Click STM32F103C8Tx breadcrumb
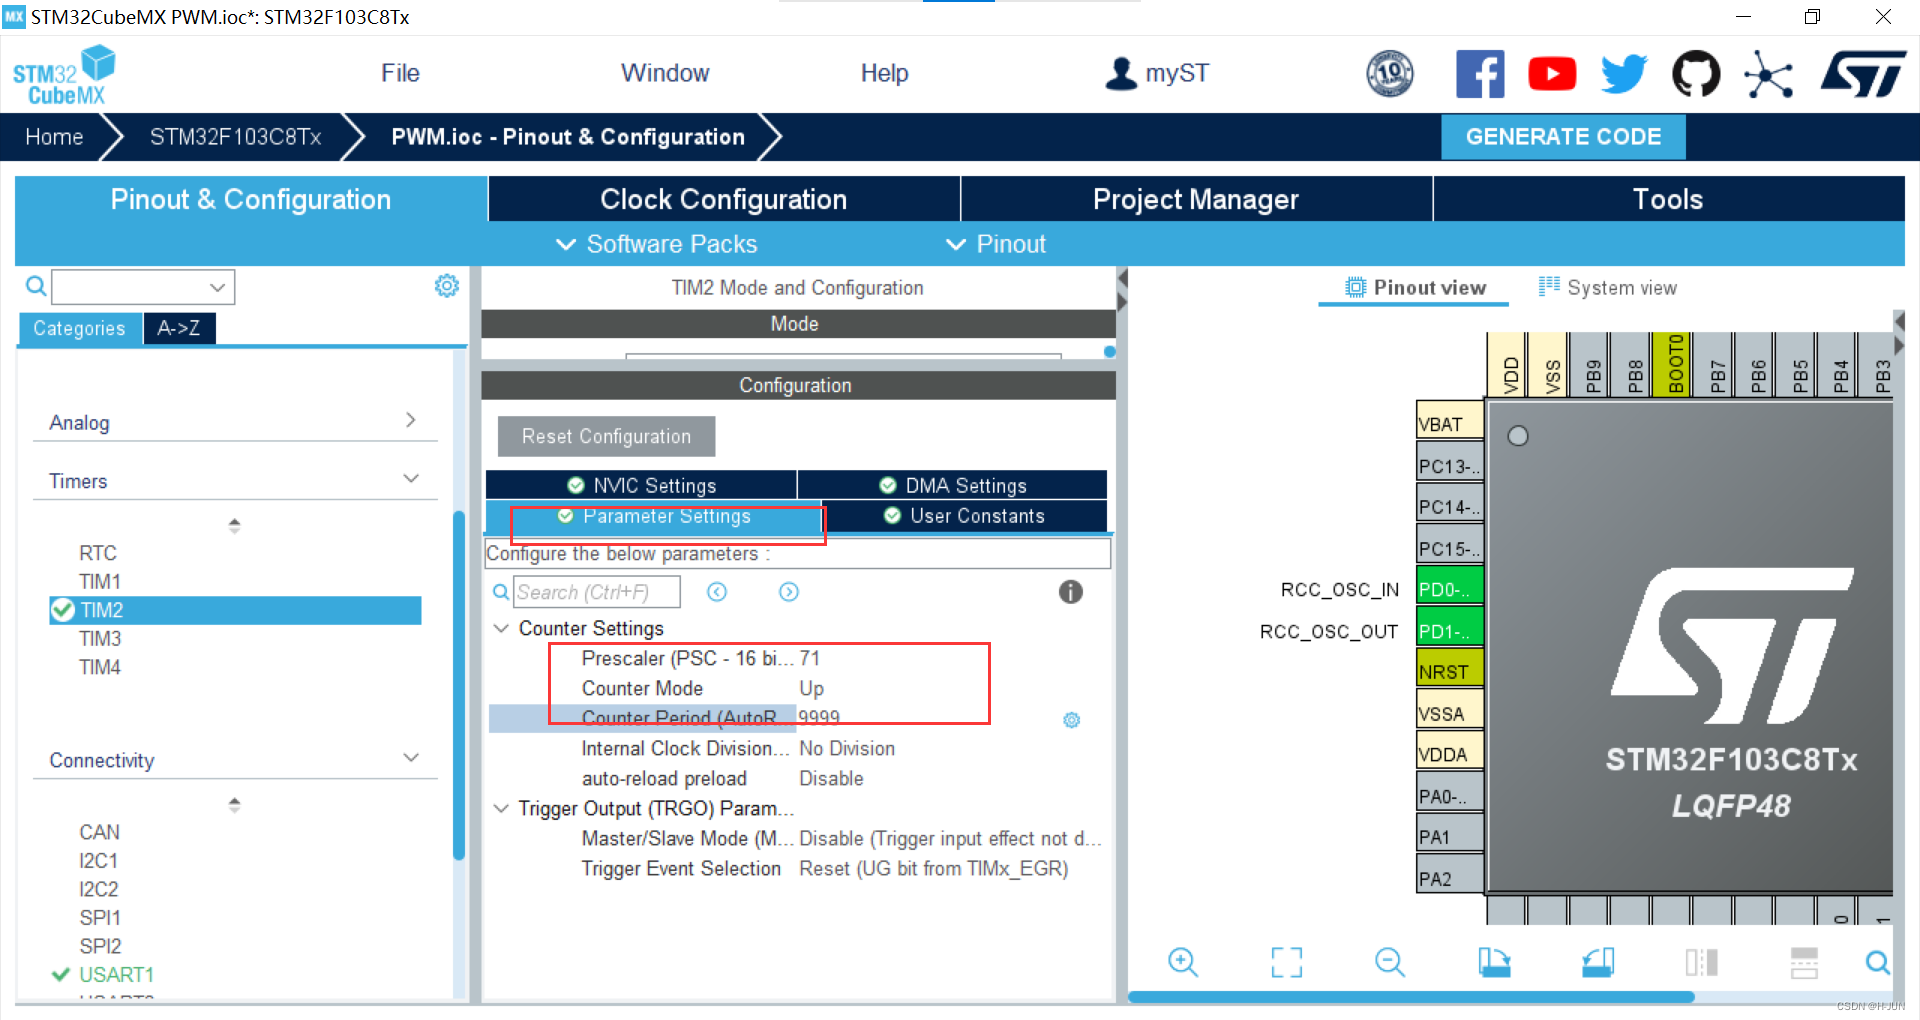Image resolution: width=1920 pixels, height=1020 pixels. 235,137
